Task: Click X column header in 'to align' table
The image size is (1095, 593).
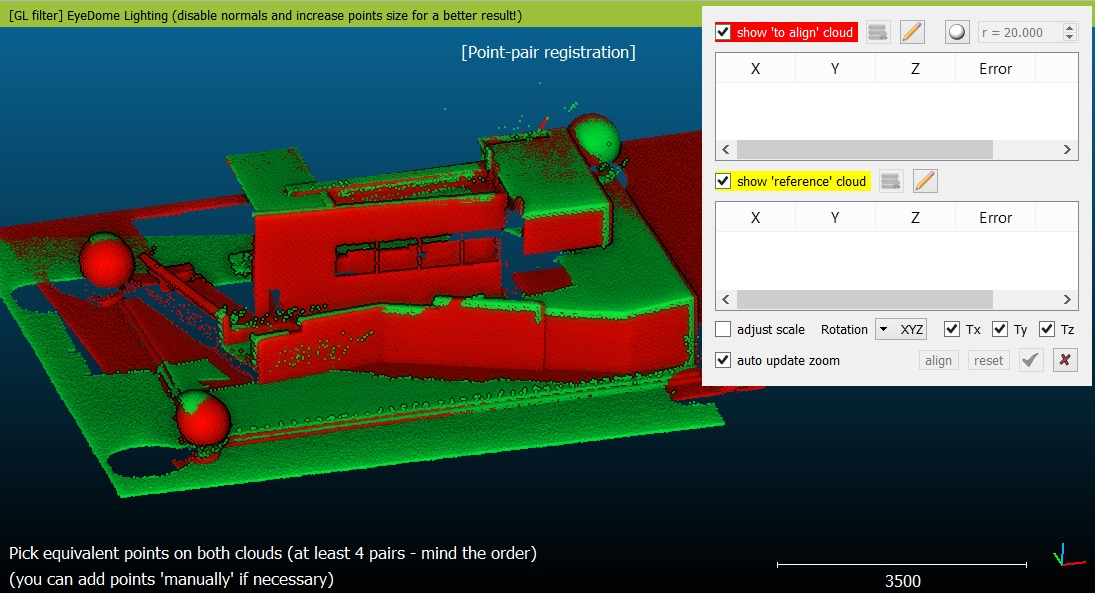Action: (x=756, y=68)
